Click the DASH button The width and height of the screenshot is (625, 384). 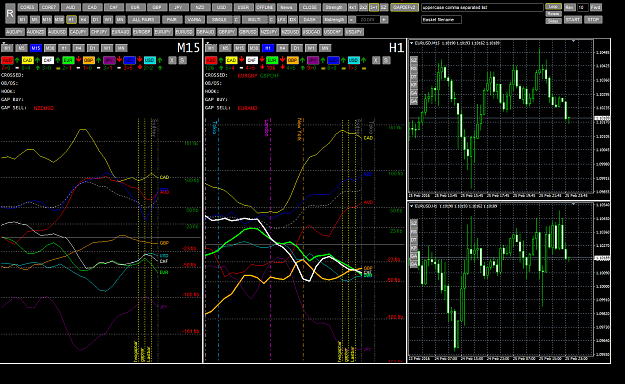[x=309, y=20]
